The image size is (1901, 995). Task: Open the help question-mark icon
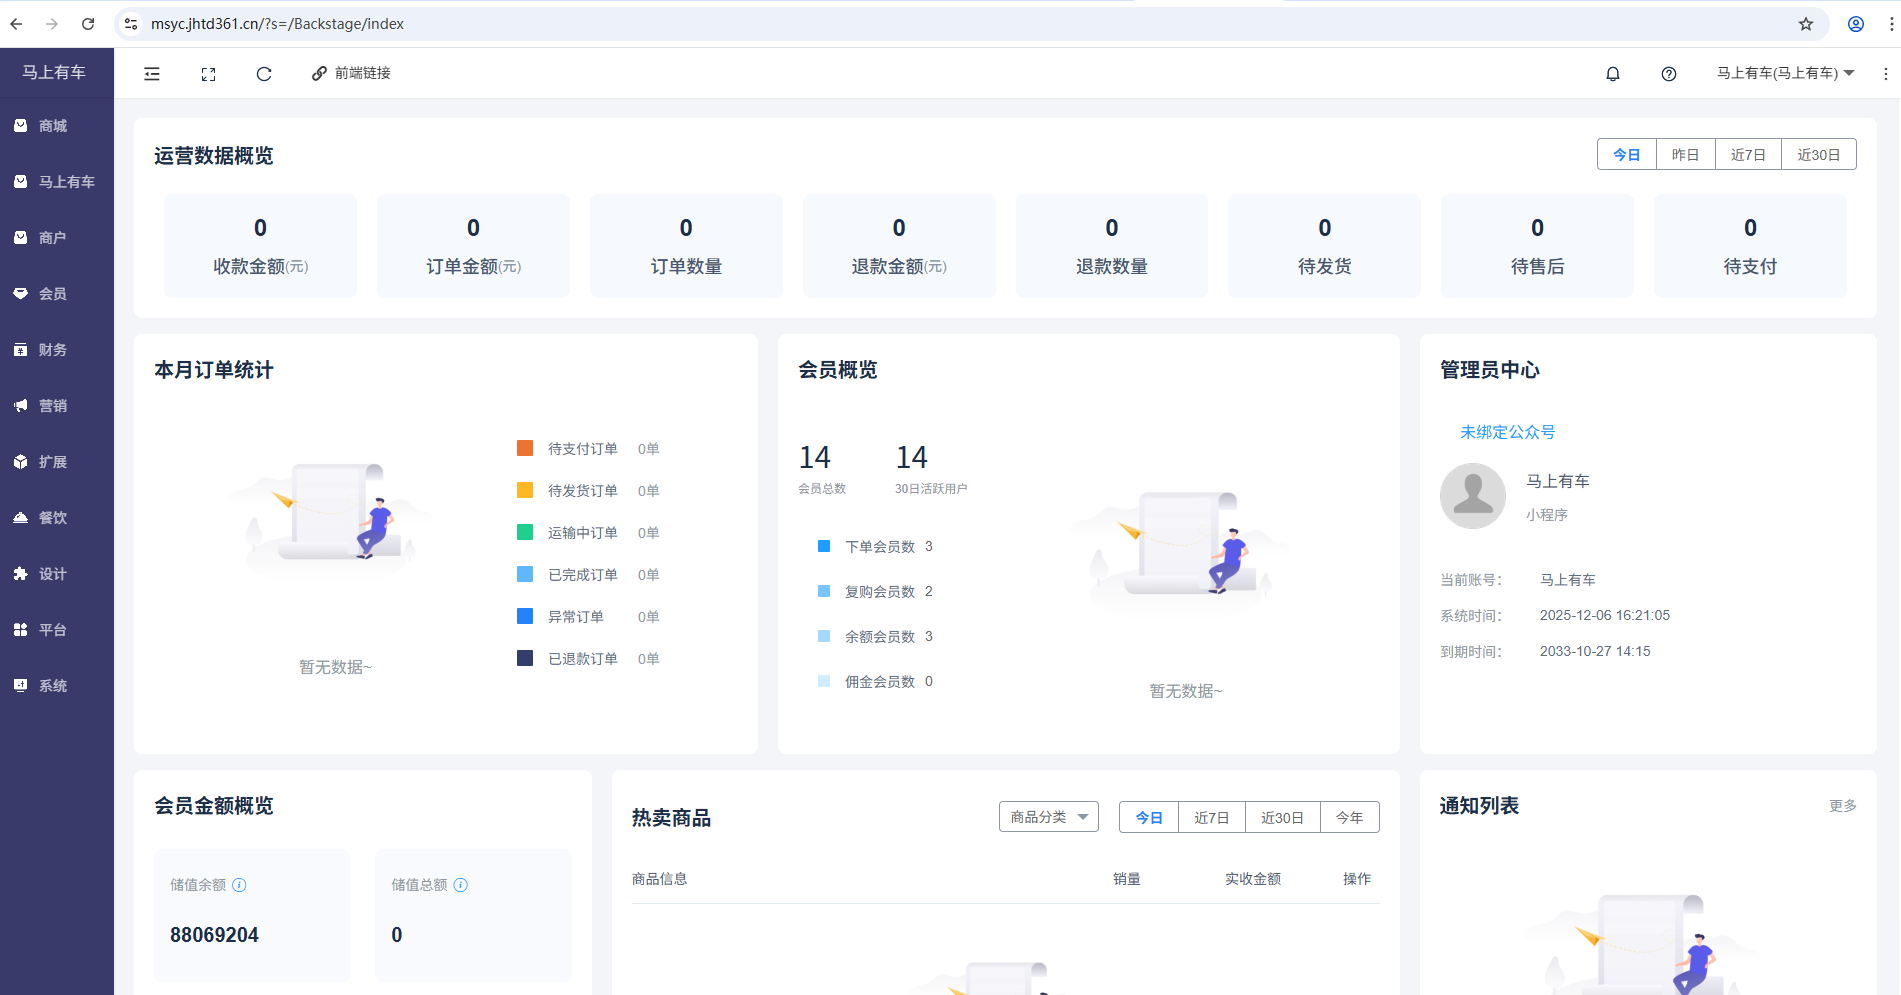pyautogui.click(x=1668, y=73)
